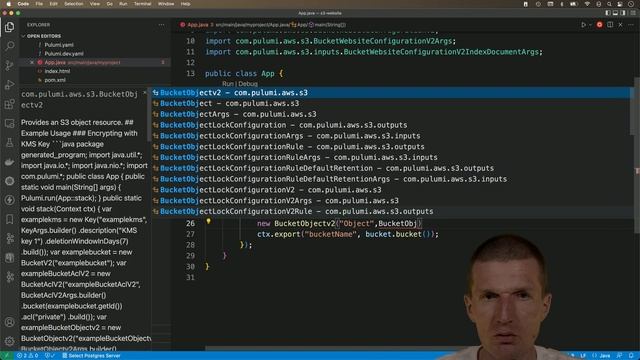
Task: Open the View menu
Action: pyautogui.click(x=95, y=4)
